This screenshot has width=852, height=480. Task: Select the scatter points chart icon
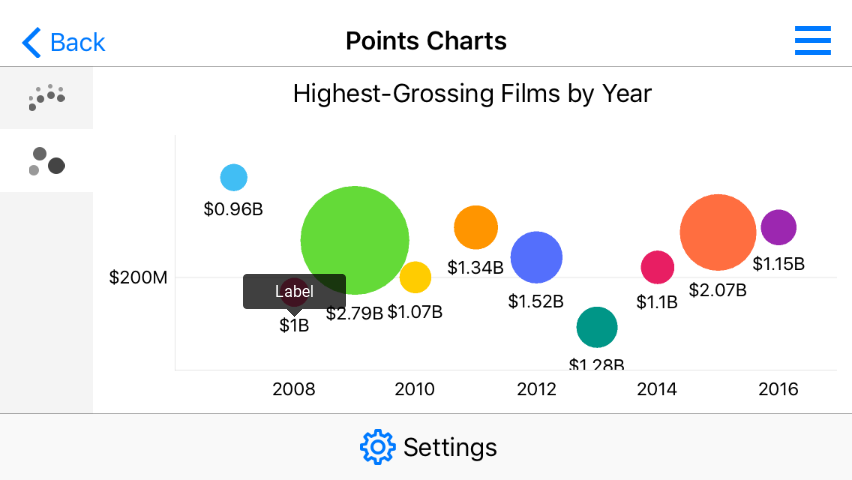(x=46, y=98)
